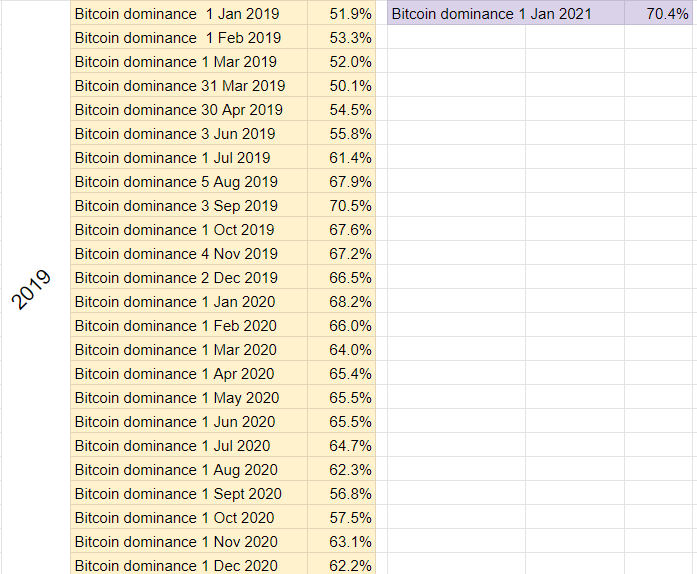
Task: Click the 64.0% value cell
Action: click(x=341, y=349)
